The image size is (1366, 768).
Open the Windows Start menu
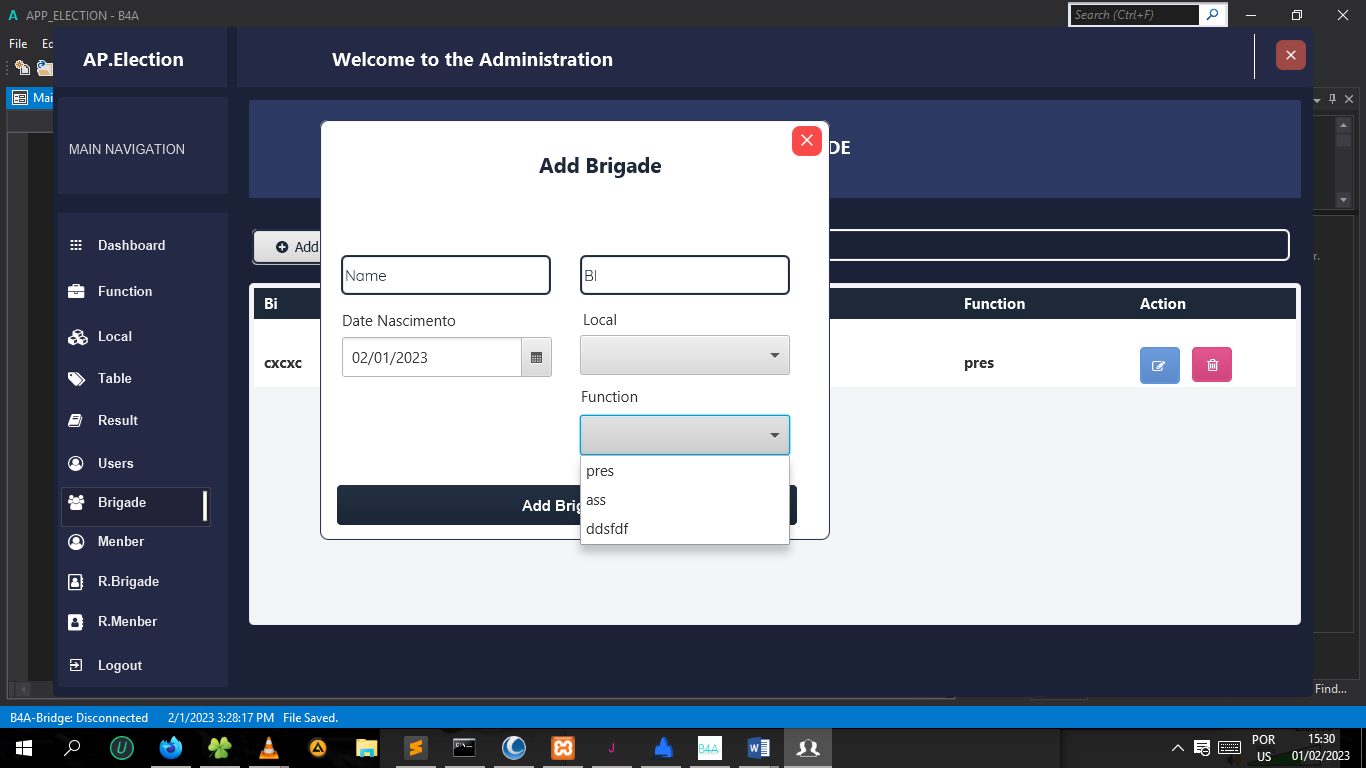coord(23,747)
